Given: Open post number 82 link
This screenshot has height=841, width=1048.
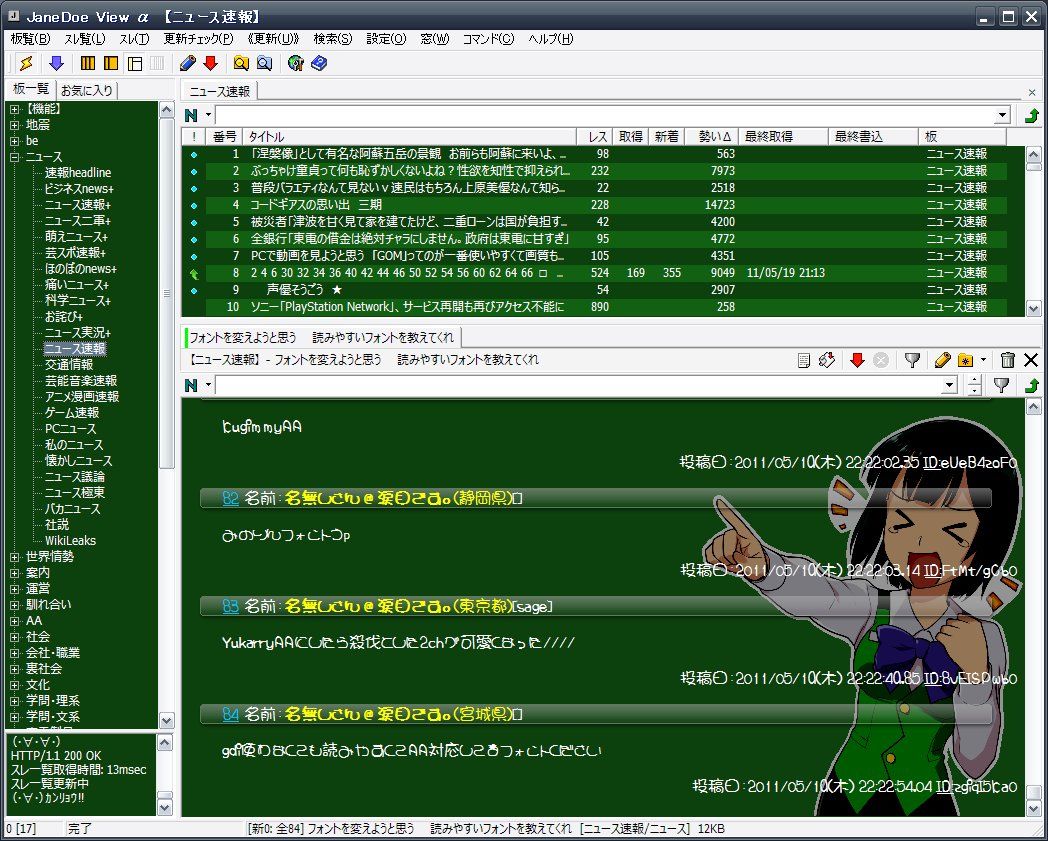Looking at the screenshot, I should click(231, 498).
